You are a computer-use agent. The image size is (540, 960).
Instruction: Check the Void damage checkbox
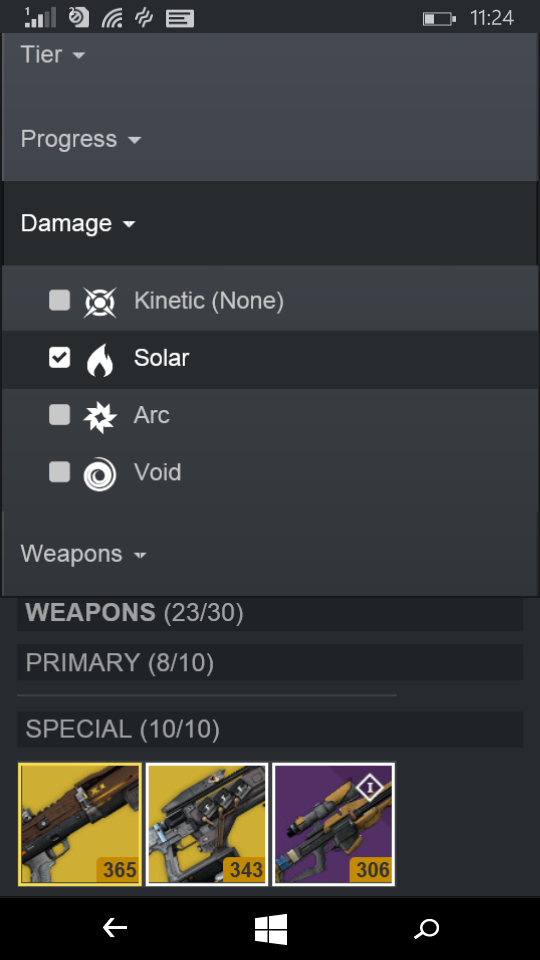tap(59, 472)
